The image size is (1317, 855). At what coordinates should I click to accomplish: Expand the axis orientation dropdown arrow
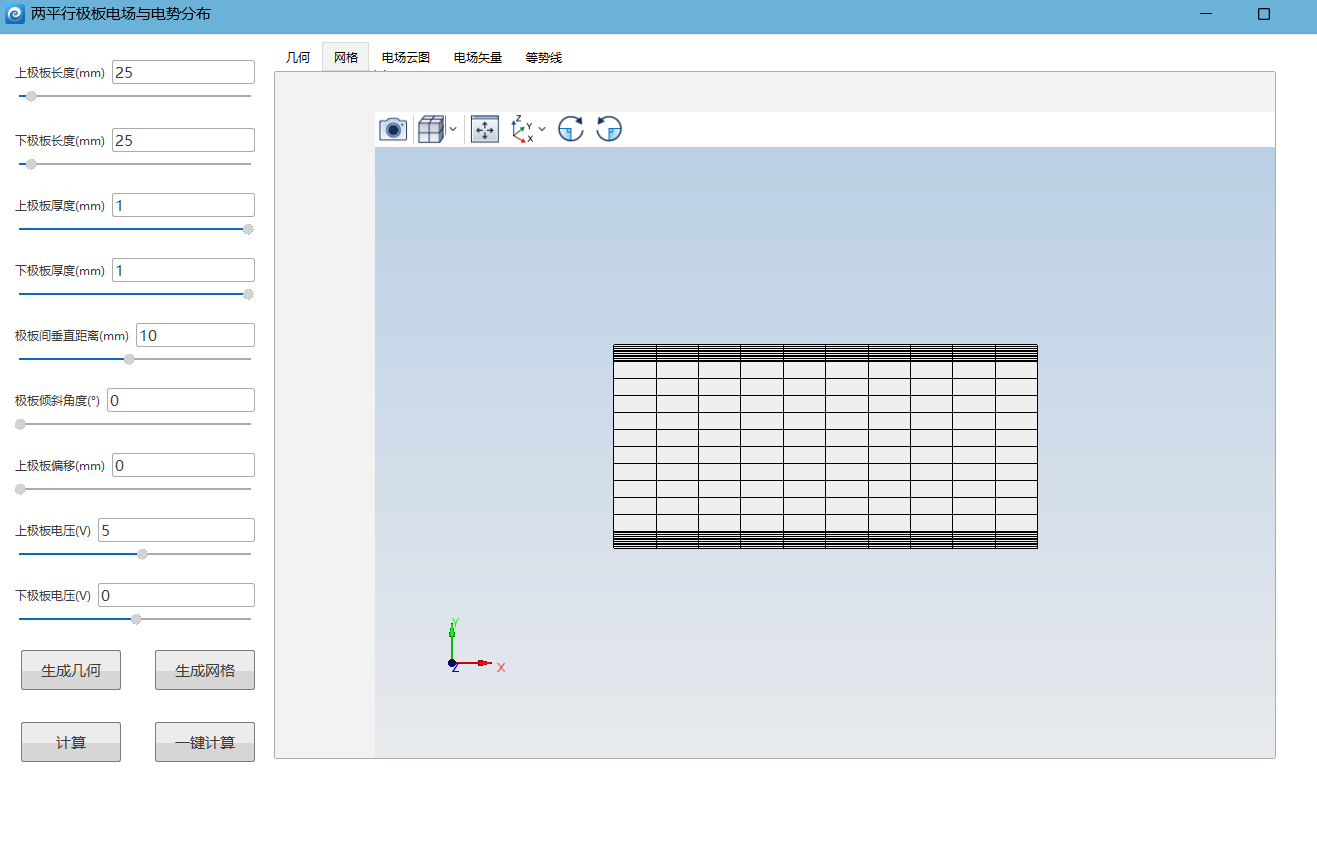[542, 129]
